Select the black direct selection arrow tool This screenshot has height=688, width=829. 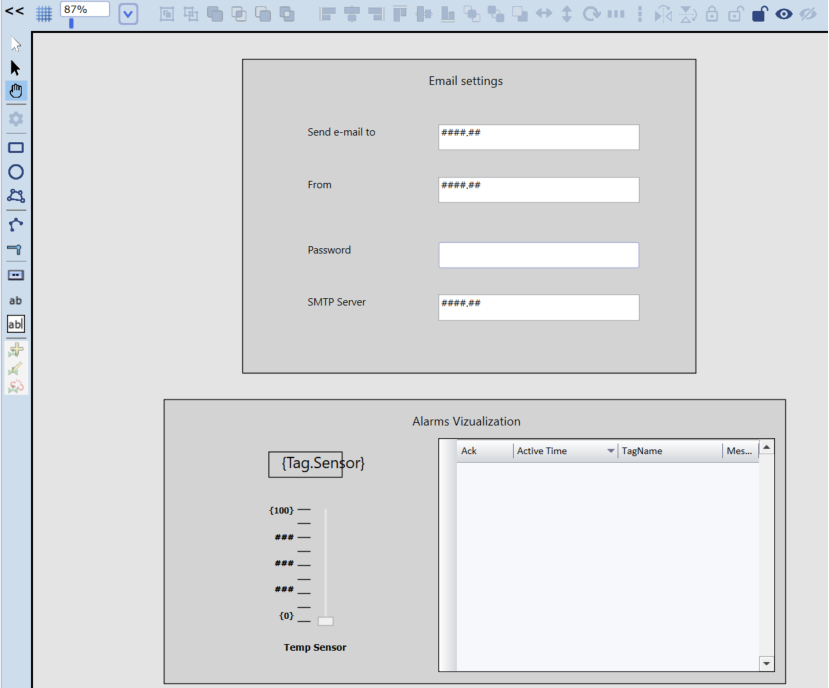tap(15, 68)
